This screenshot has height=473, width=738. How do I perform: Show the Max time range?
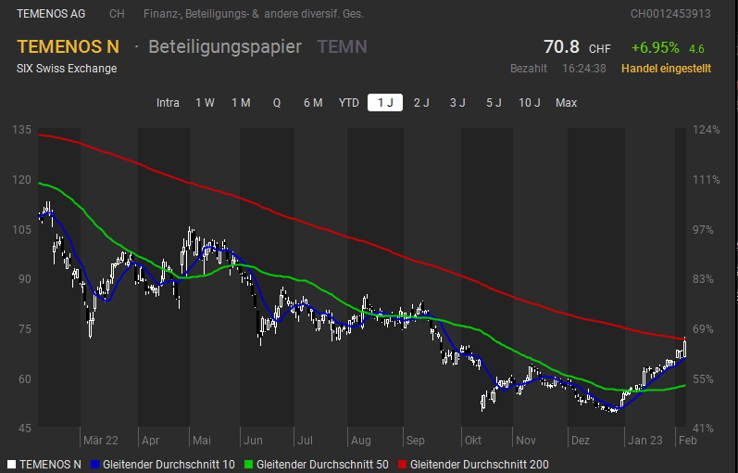(566, 103)
